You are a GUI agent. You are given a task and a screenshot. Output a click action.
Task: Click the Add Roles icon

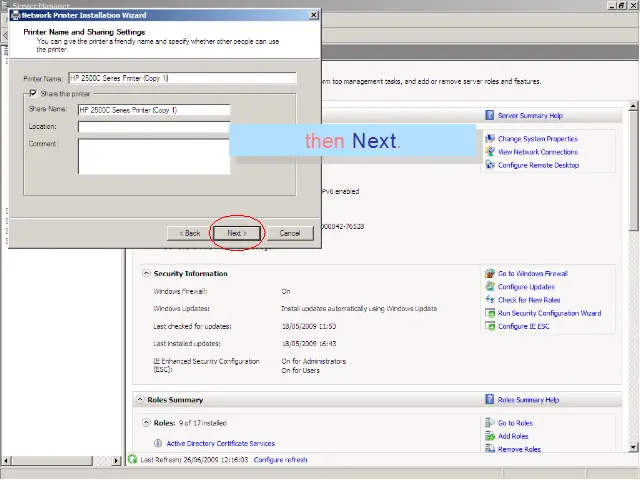[x=490, y=436]
